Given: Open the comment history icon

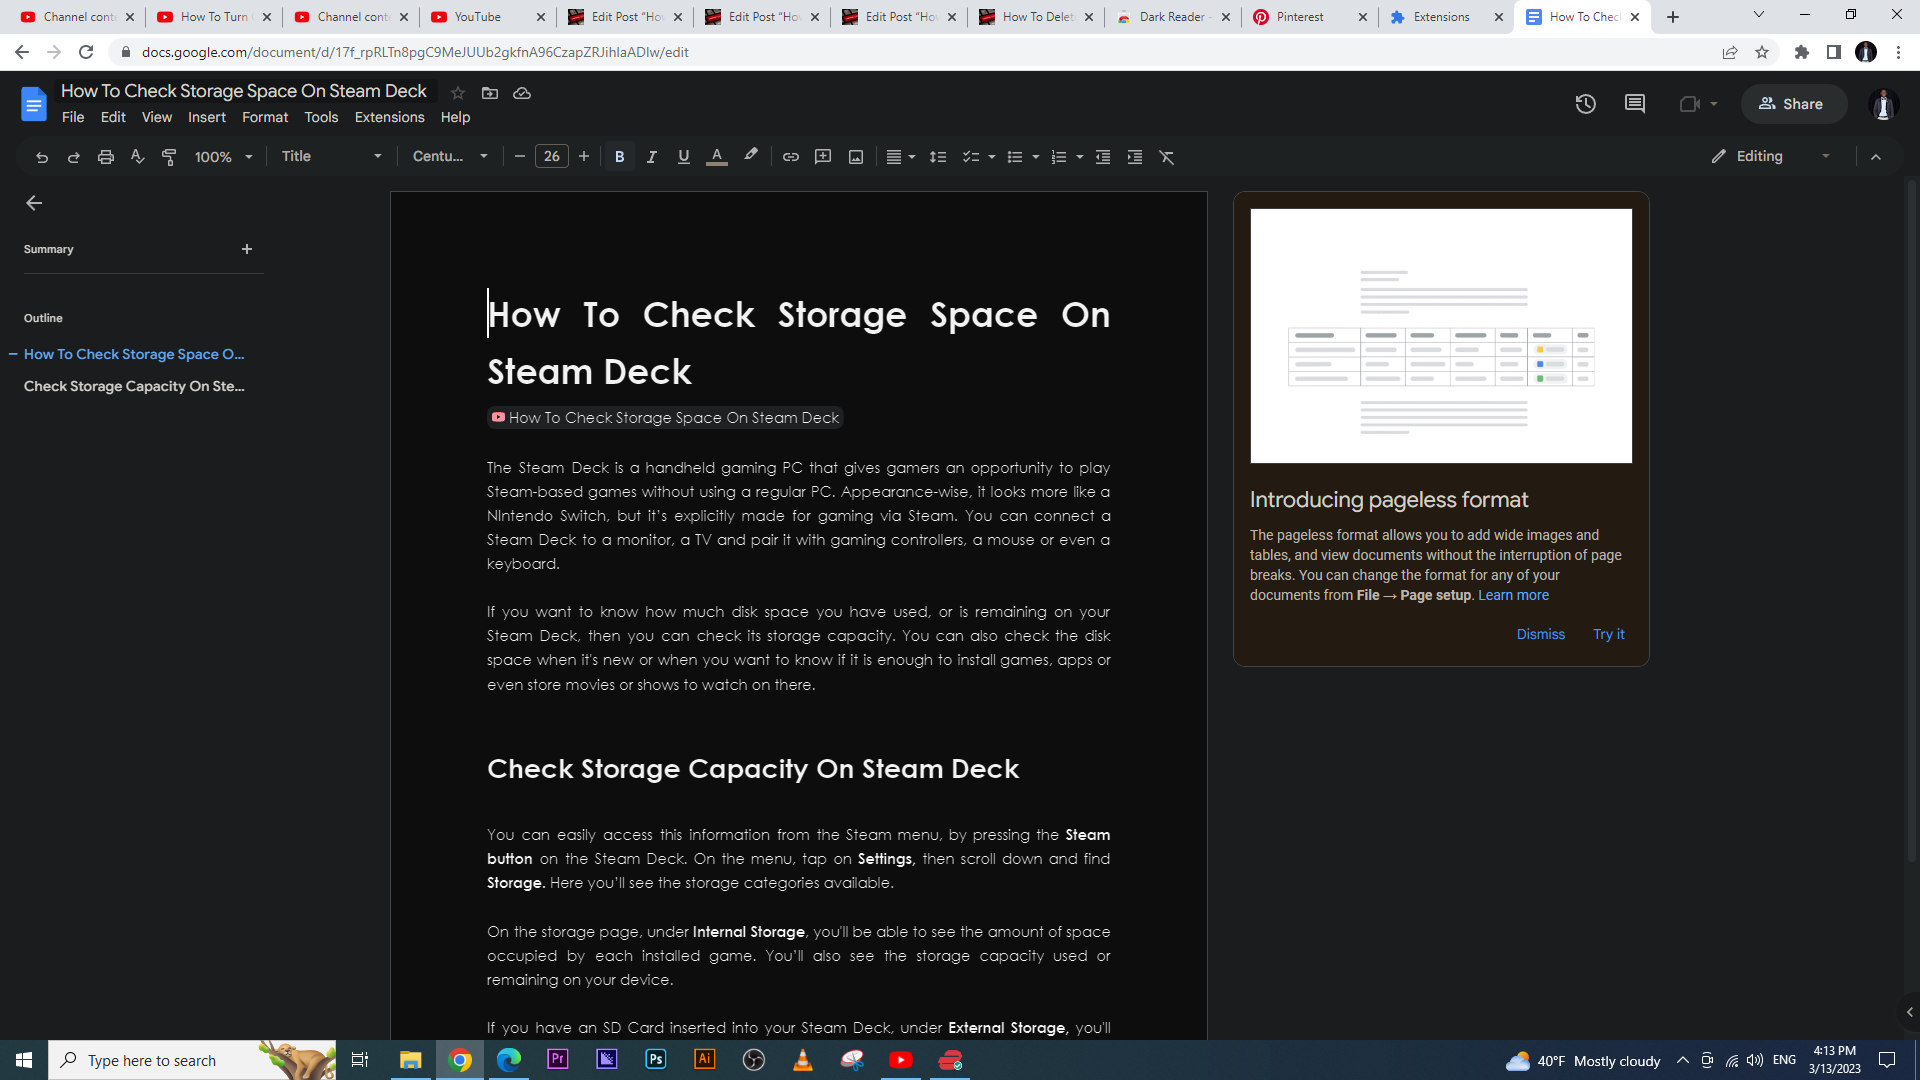Looking at the screenshot, I should pos(1635,104).
